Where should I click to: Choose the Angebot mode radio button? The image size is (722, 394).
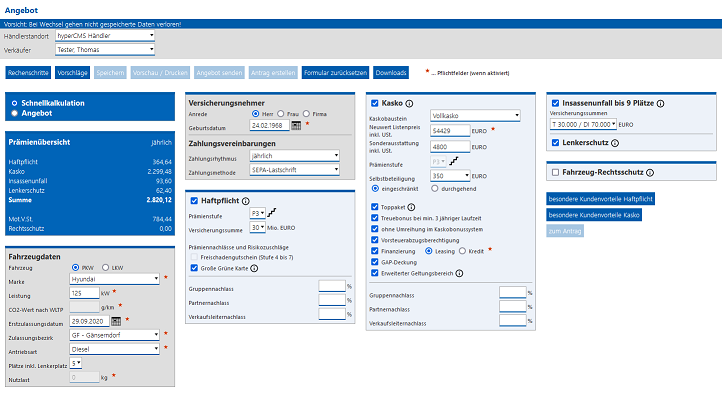tap(15, 113)
